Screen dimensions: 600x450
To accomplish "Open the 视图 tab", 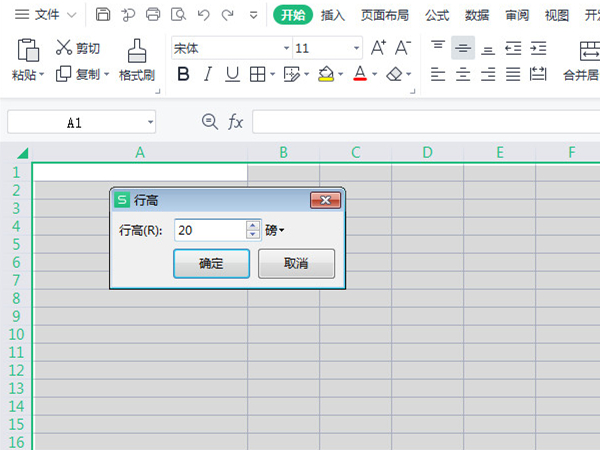I will (x=557, y=15).
